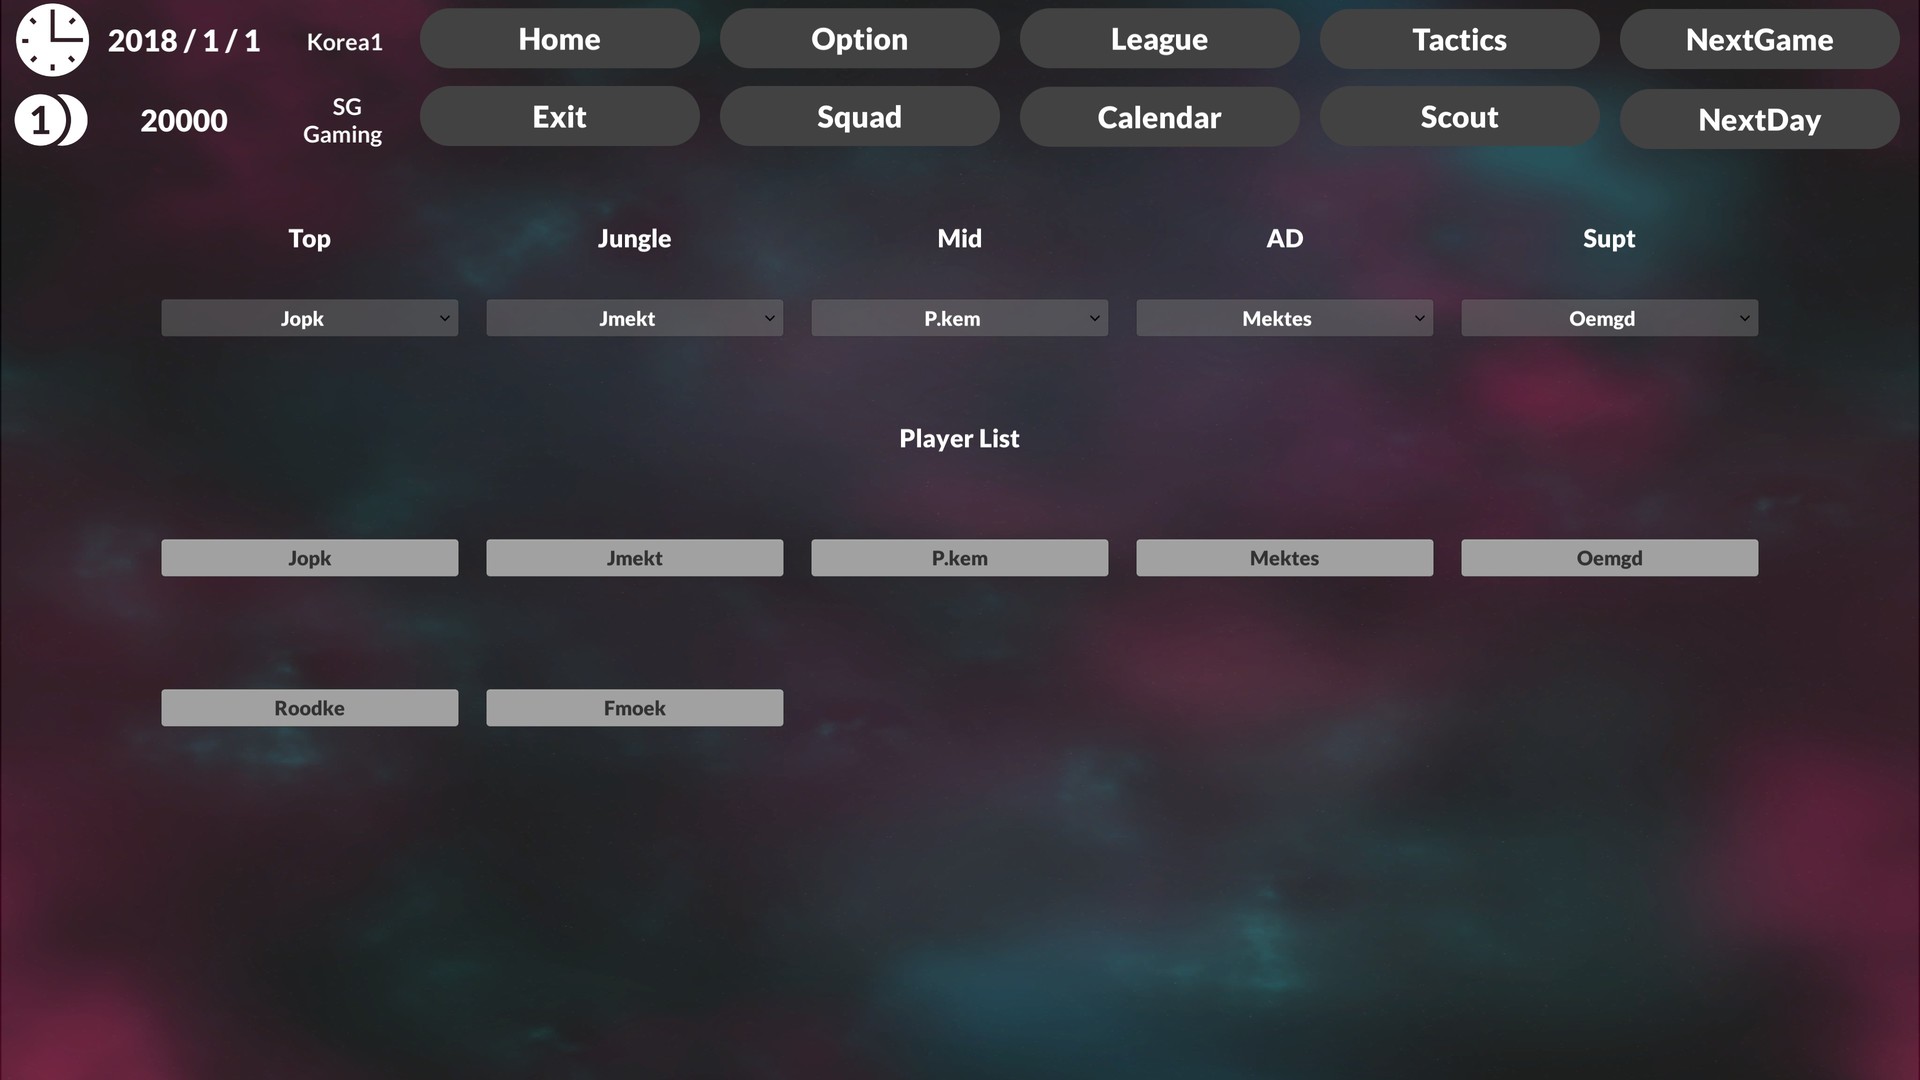Click the NextGame button
The image size is (1920, 1080).
(1759, 38)
